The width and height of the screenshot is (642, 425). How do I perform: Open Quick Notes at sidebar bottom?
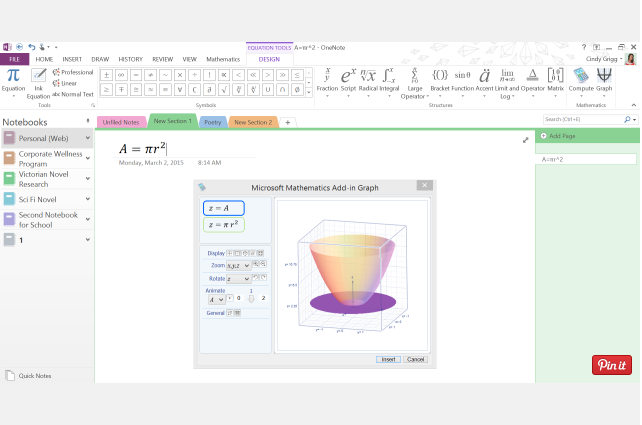click(x=29, y=375)
